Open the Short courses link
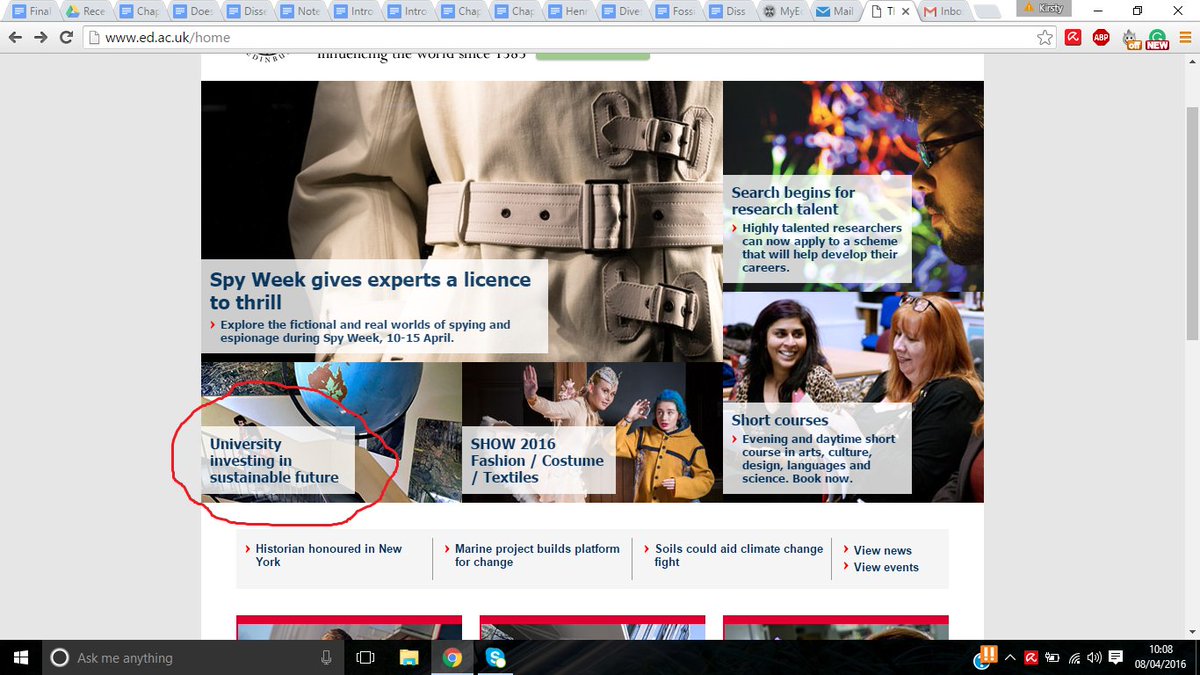 (x=780, y=421)
